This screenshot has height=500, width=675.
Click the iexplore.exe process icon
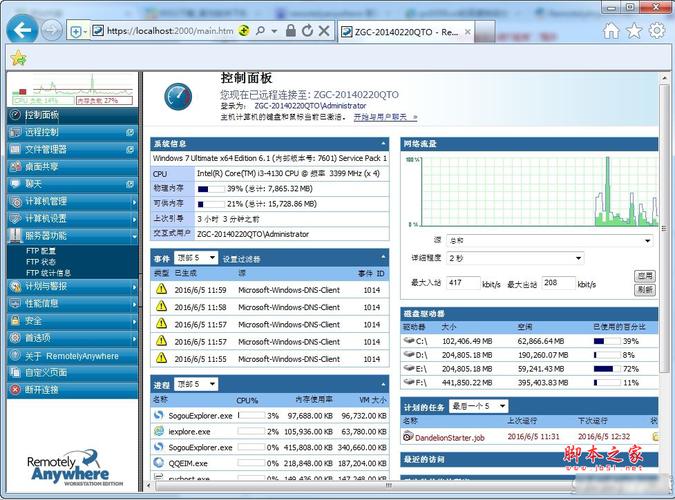point(158,431)
